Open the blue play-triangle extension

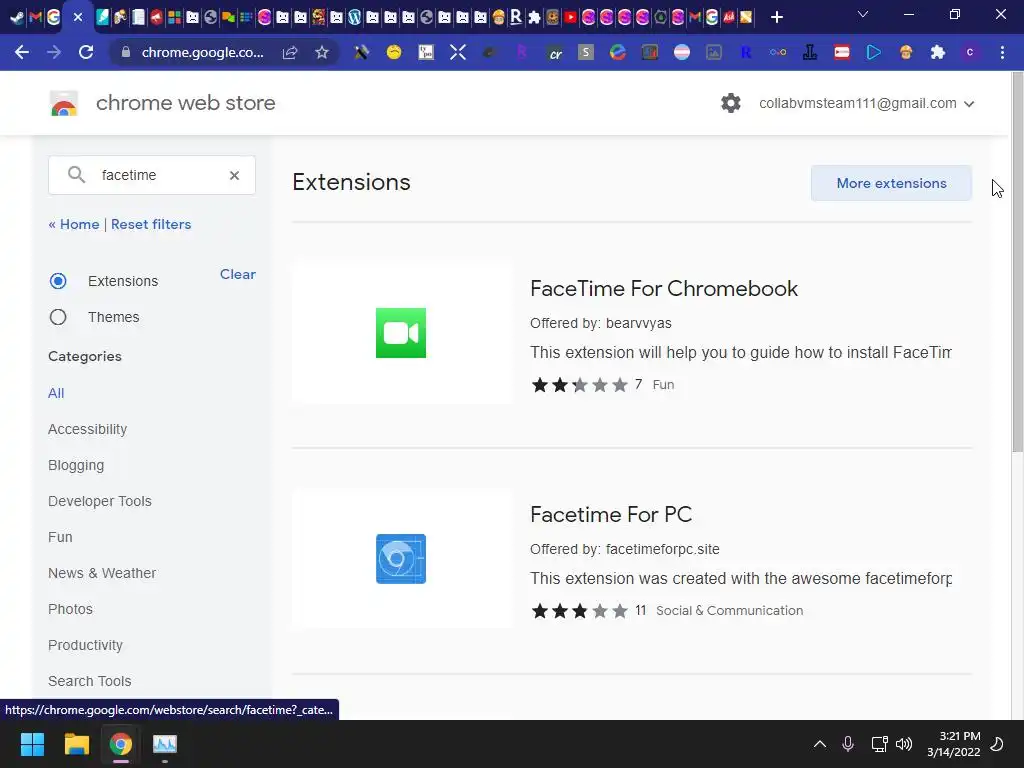click(874, 52)
